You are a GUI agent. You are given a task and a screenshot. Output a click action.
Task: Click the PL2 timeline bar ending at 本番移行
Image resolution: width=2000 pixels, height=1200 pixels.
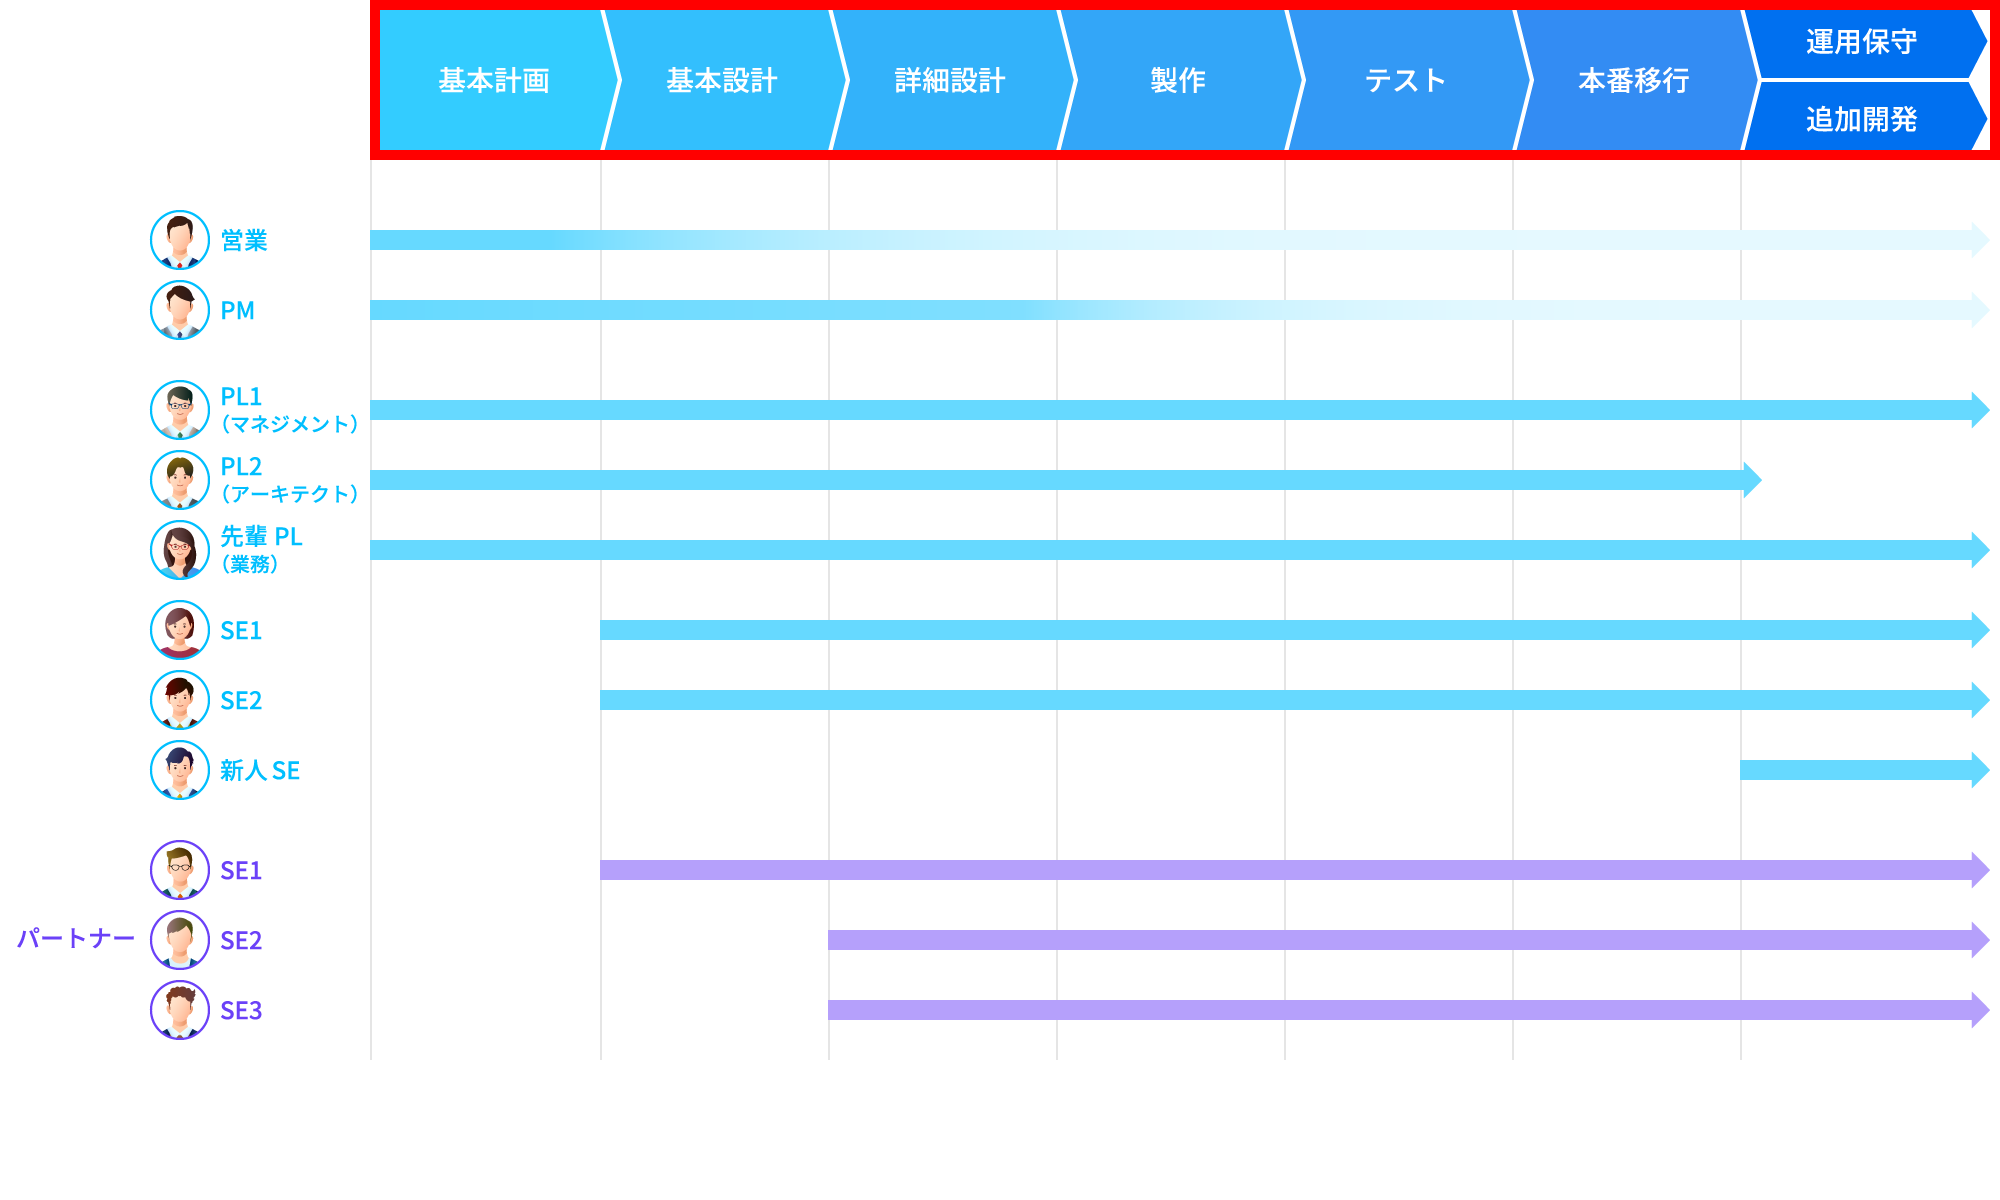click(x=1066, y=480)
